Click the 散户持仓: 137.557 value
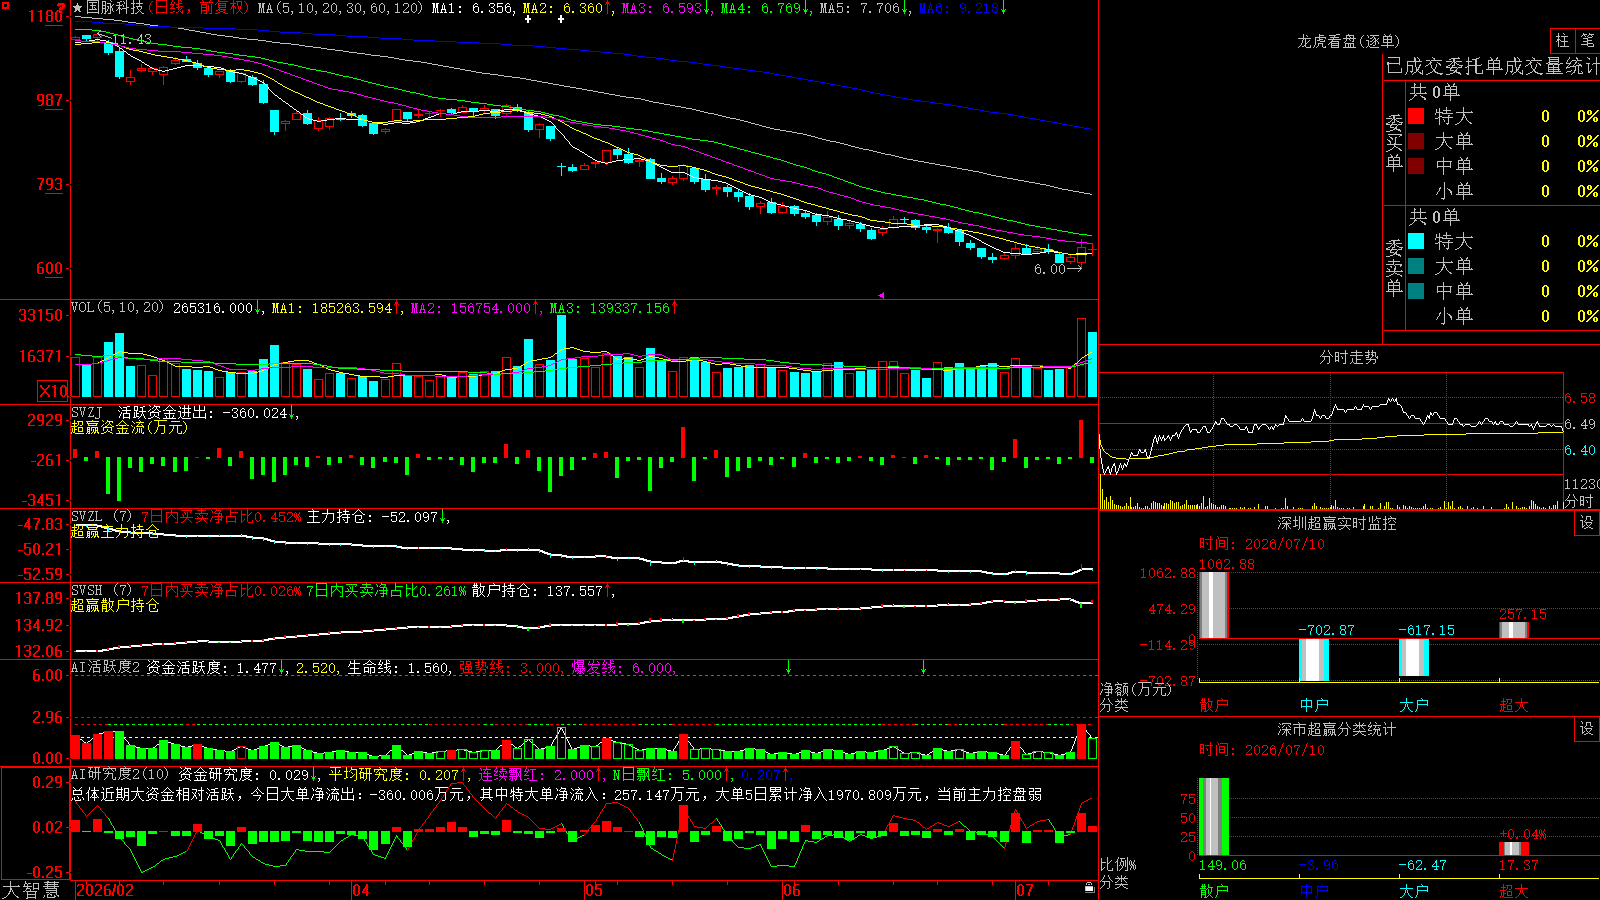1600x900 pixels. (x=538, y=591)
